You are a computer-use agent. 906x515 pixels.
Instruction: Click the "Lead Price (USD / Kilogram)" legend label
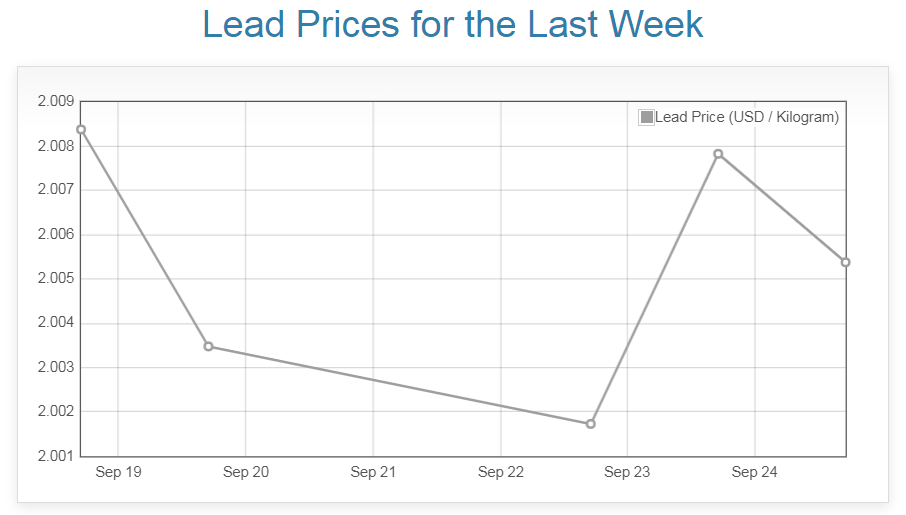point(746,118)
